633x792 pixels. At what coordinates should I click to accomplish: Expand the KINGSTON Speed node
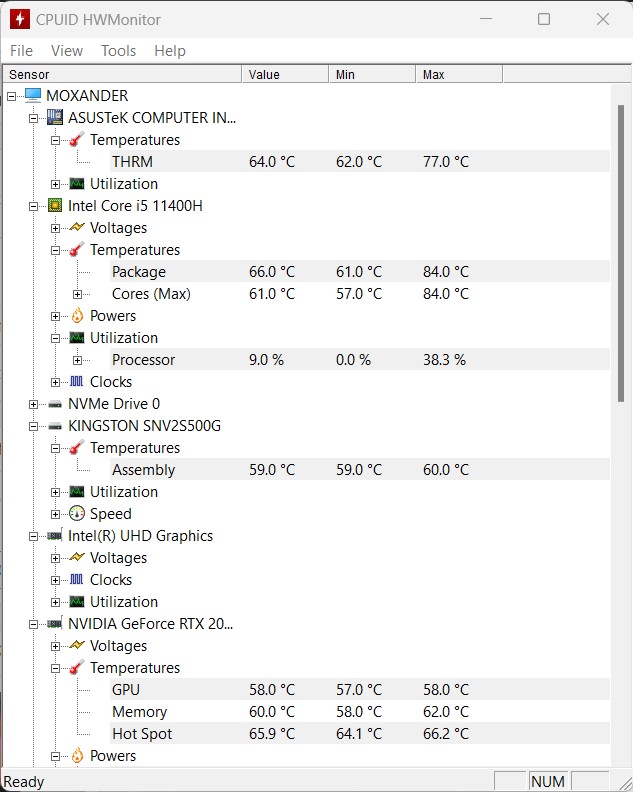[56, 515]
